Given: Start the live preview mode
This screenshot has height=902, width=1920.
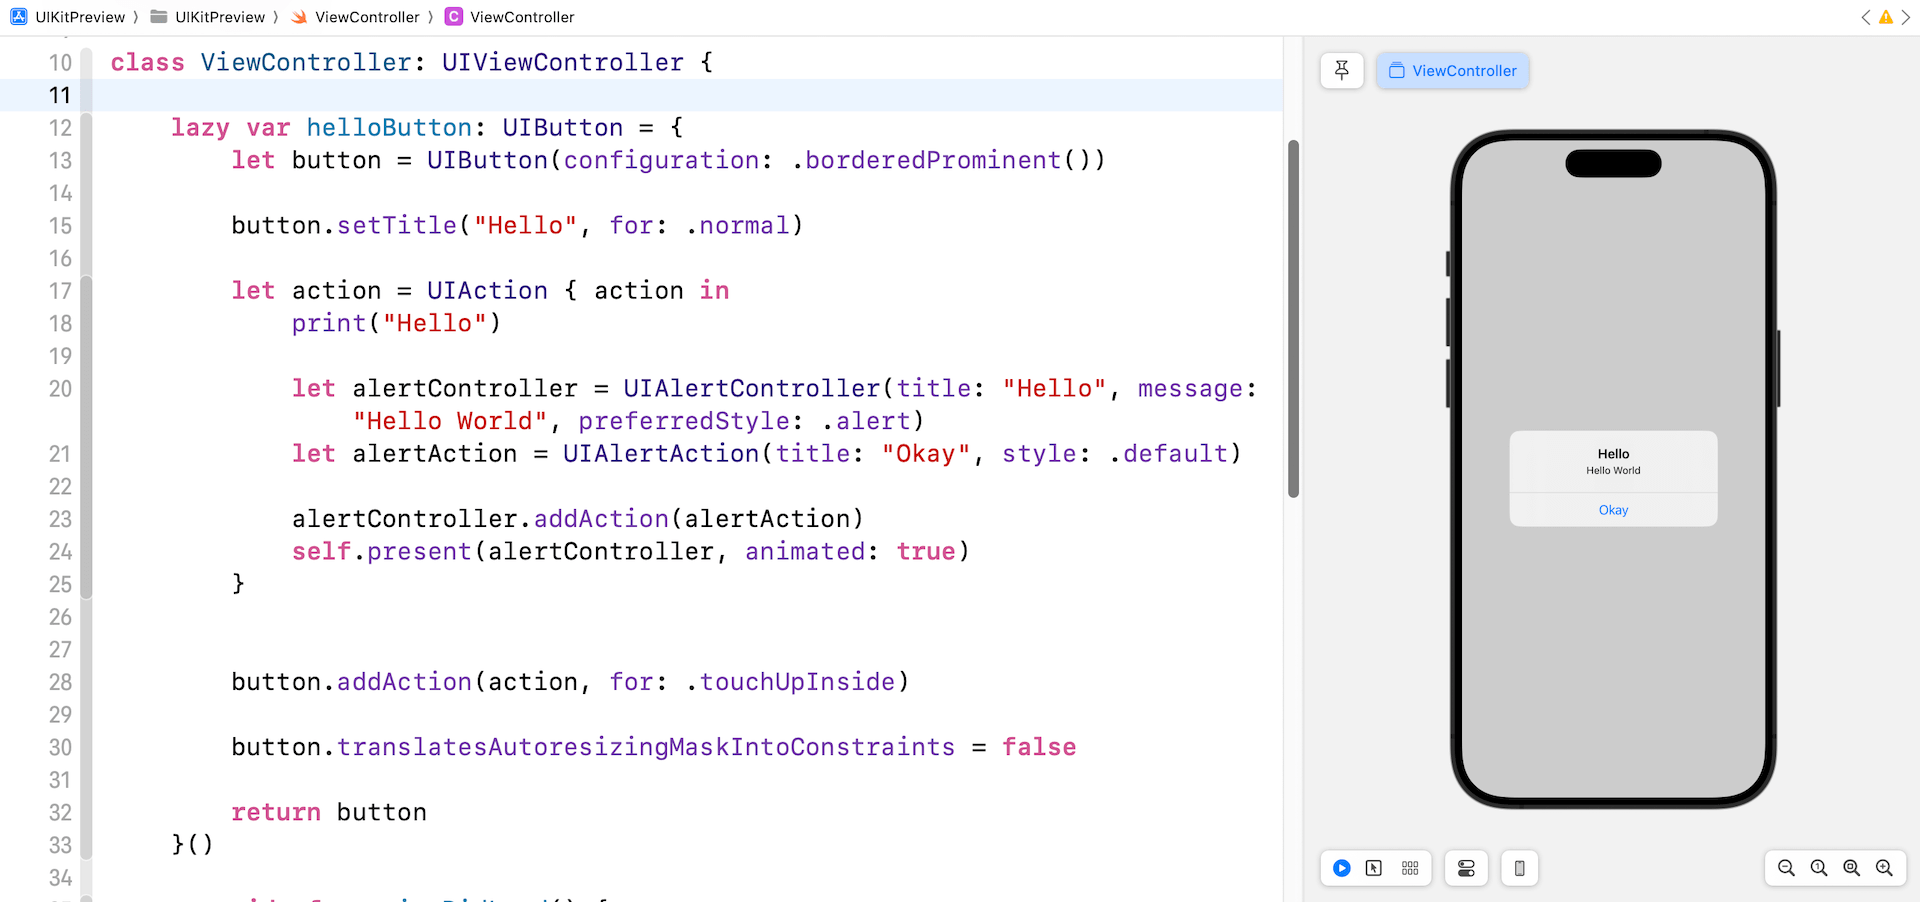Looking at the screenshot, I should coord(1342,868).
